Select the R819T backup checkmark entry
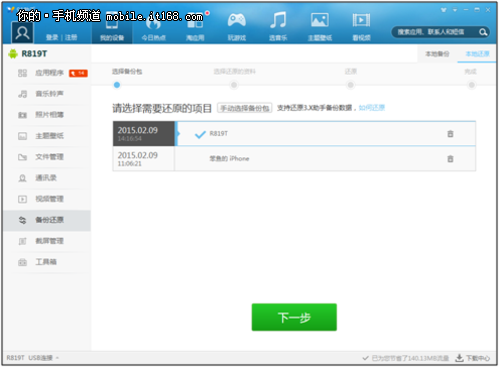The width and height of the screenshot is (500, 367). (x=211, y=134)
